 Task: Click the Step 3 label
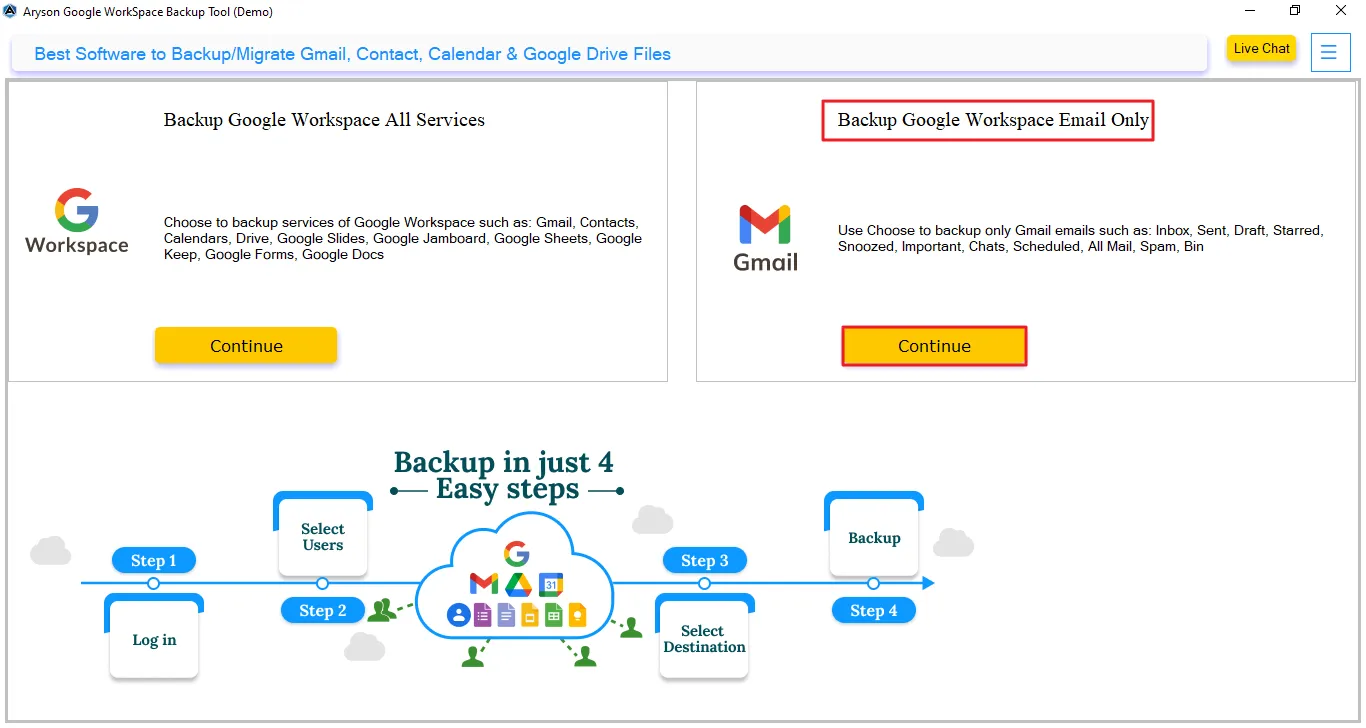[704, 560]
